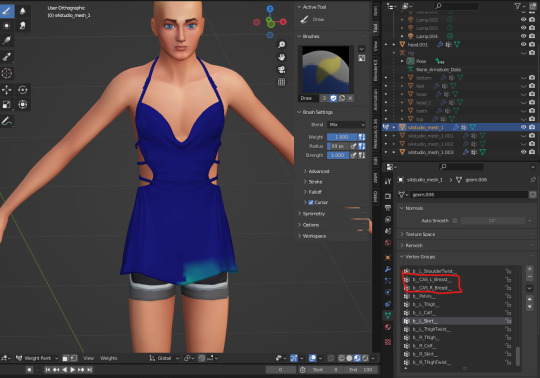Screen dimensions: 540x378
Task: Select the Transform tool
Action: [x=23, y=104]
